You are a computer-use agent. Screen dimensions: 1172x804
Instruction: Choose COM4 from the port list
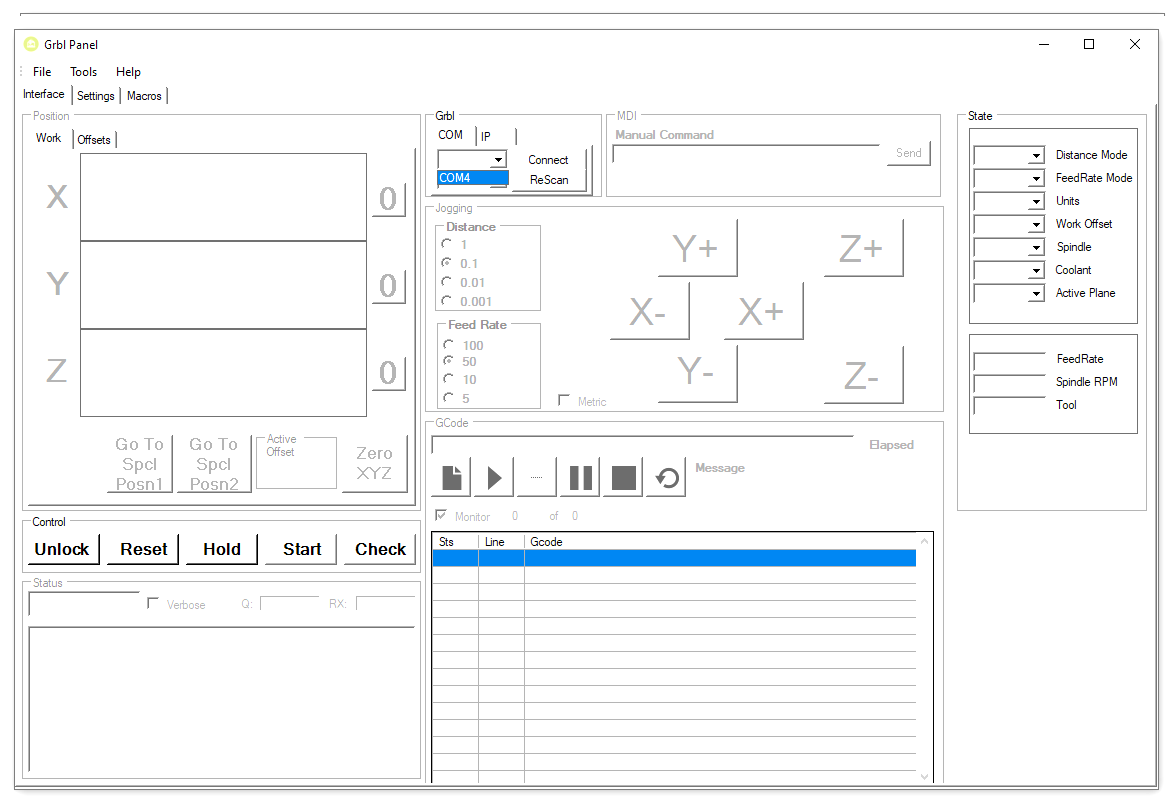[472, 178]
